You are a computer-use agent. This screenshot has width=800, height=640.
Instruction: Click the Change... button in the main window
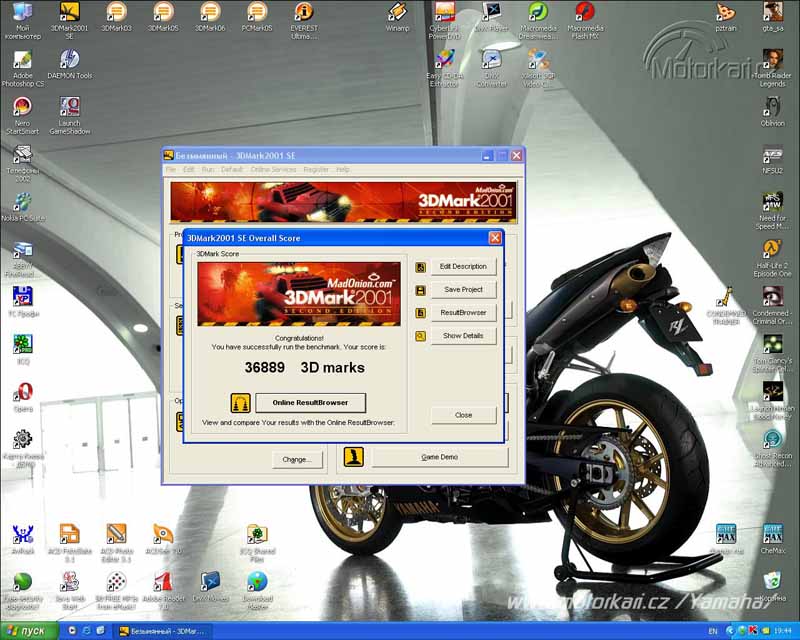point(297,459)
